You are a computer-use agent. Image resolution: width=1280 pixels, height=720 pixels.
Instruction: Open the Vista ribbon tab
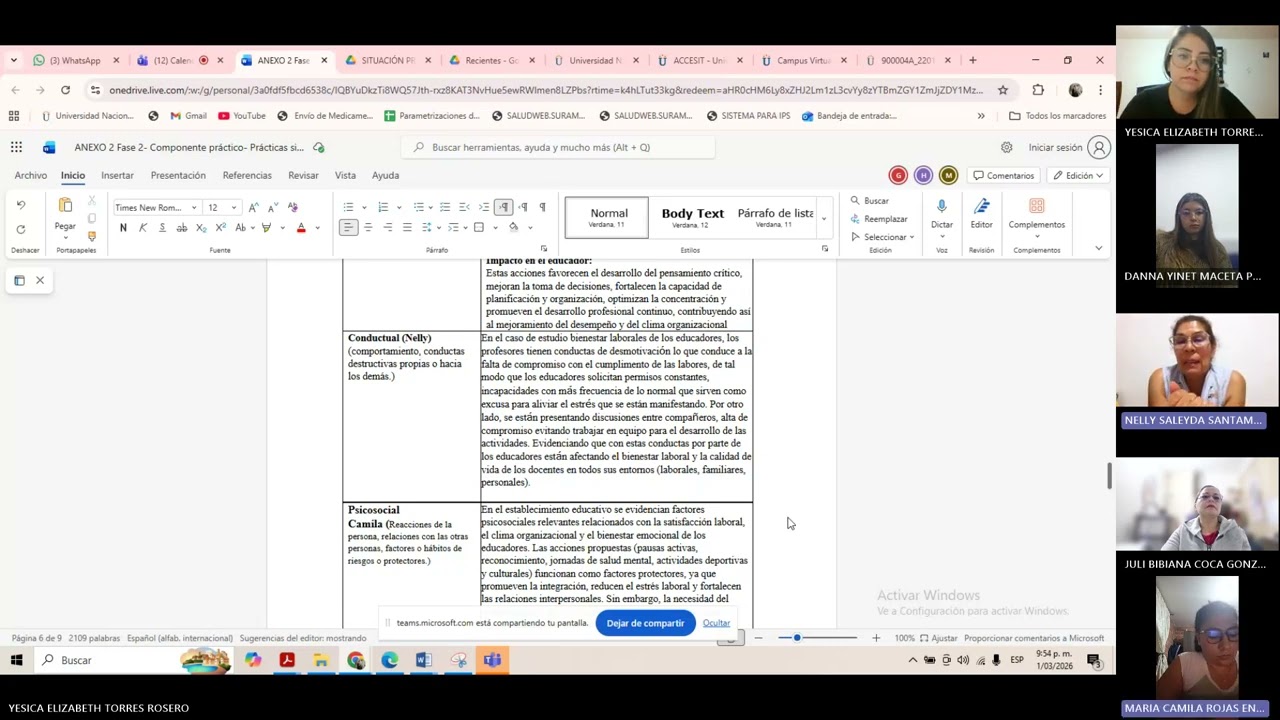click(345, 175)
